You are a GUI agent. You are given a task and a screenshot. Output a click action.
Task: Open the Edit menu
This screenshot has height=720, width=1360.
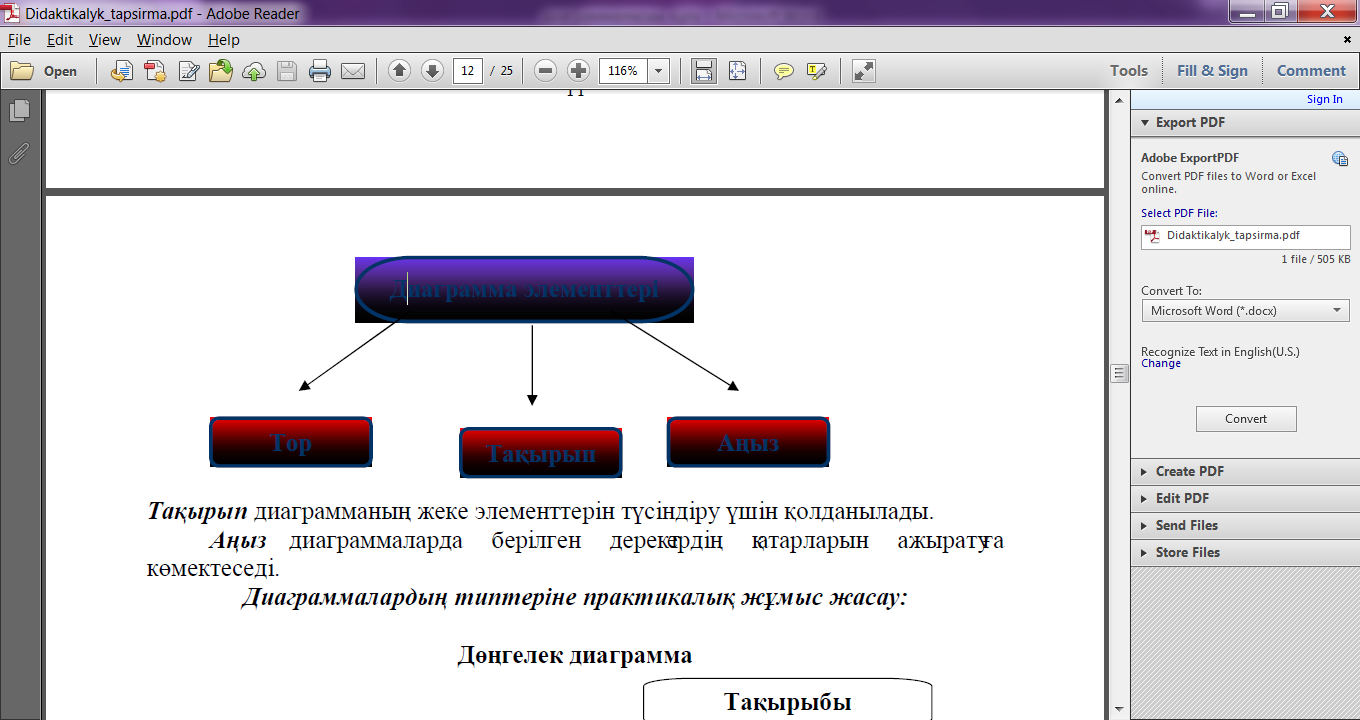(x=60, y=40)
